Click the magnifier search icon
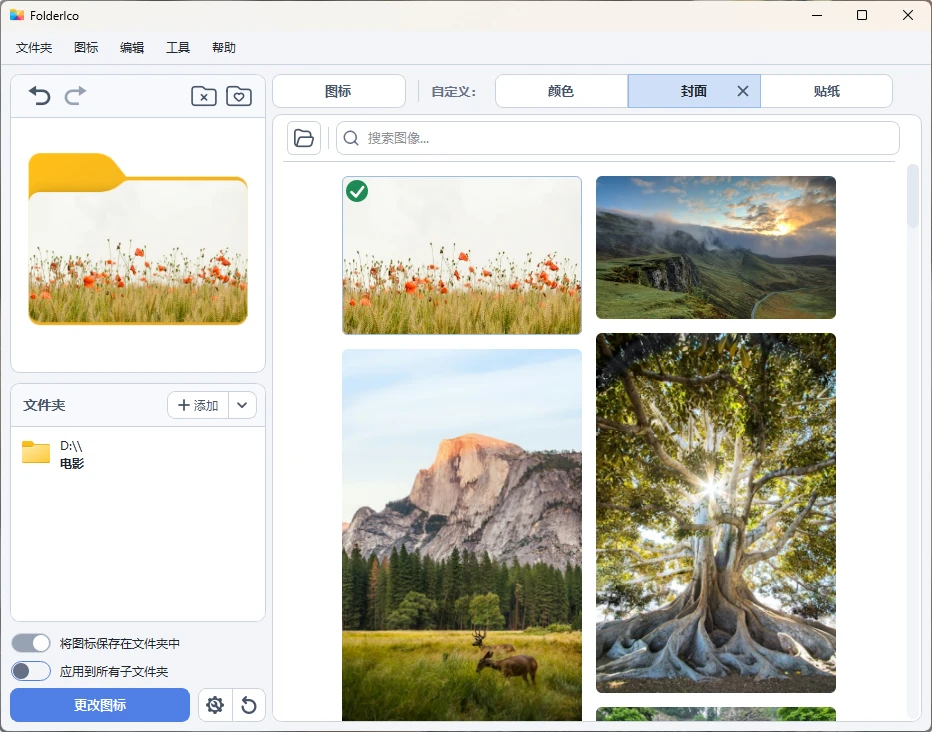Screen dimensions: 932x732 (x=351, y=138)
